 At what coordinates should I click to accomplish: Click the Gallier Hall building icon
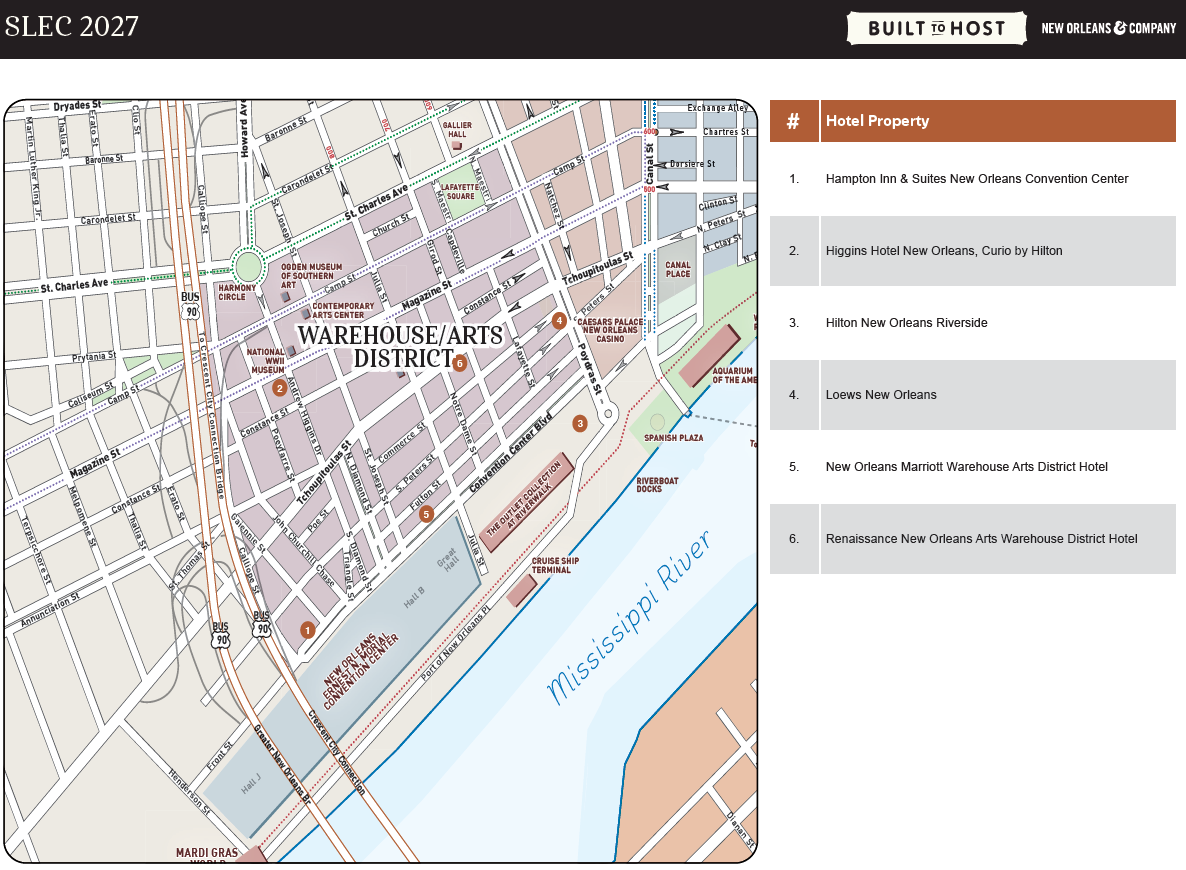(457, 145)
